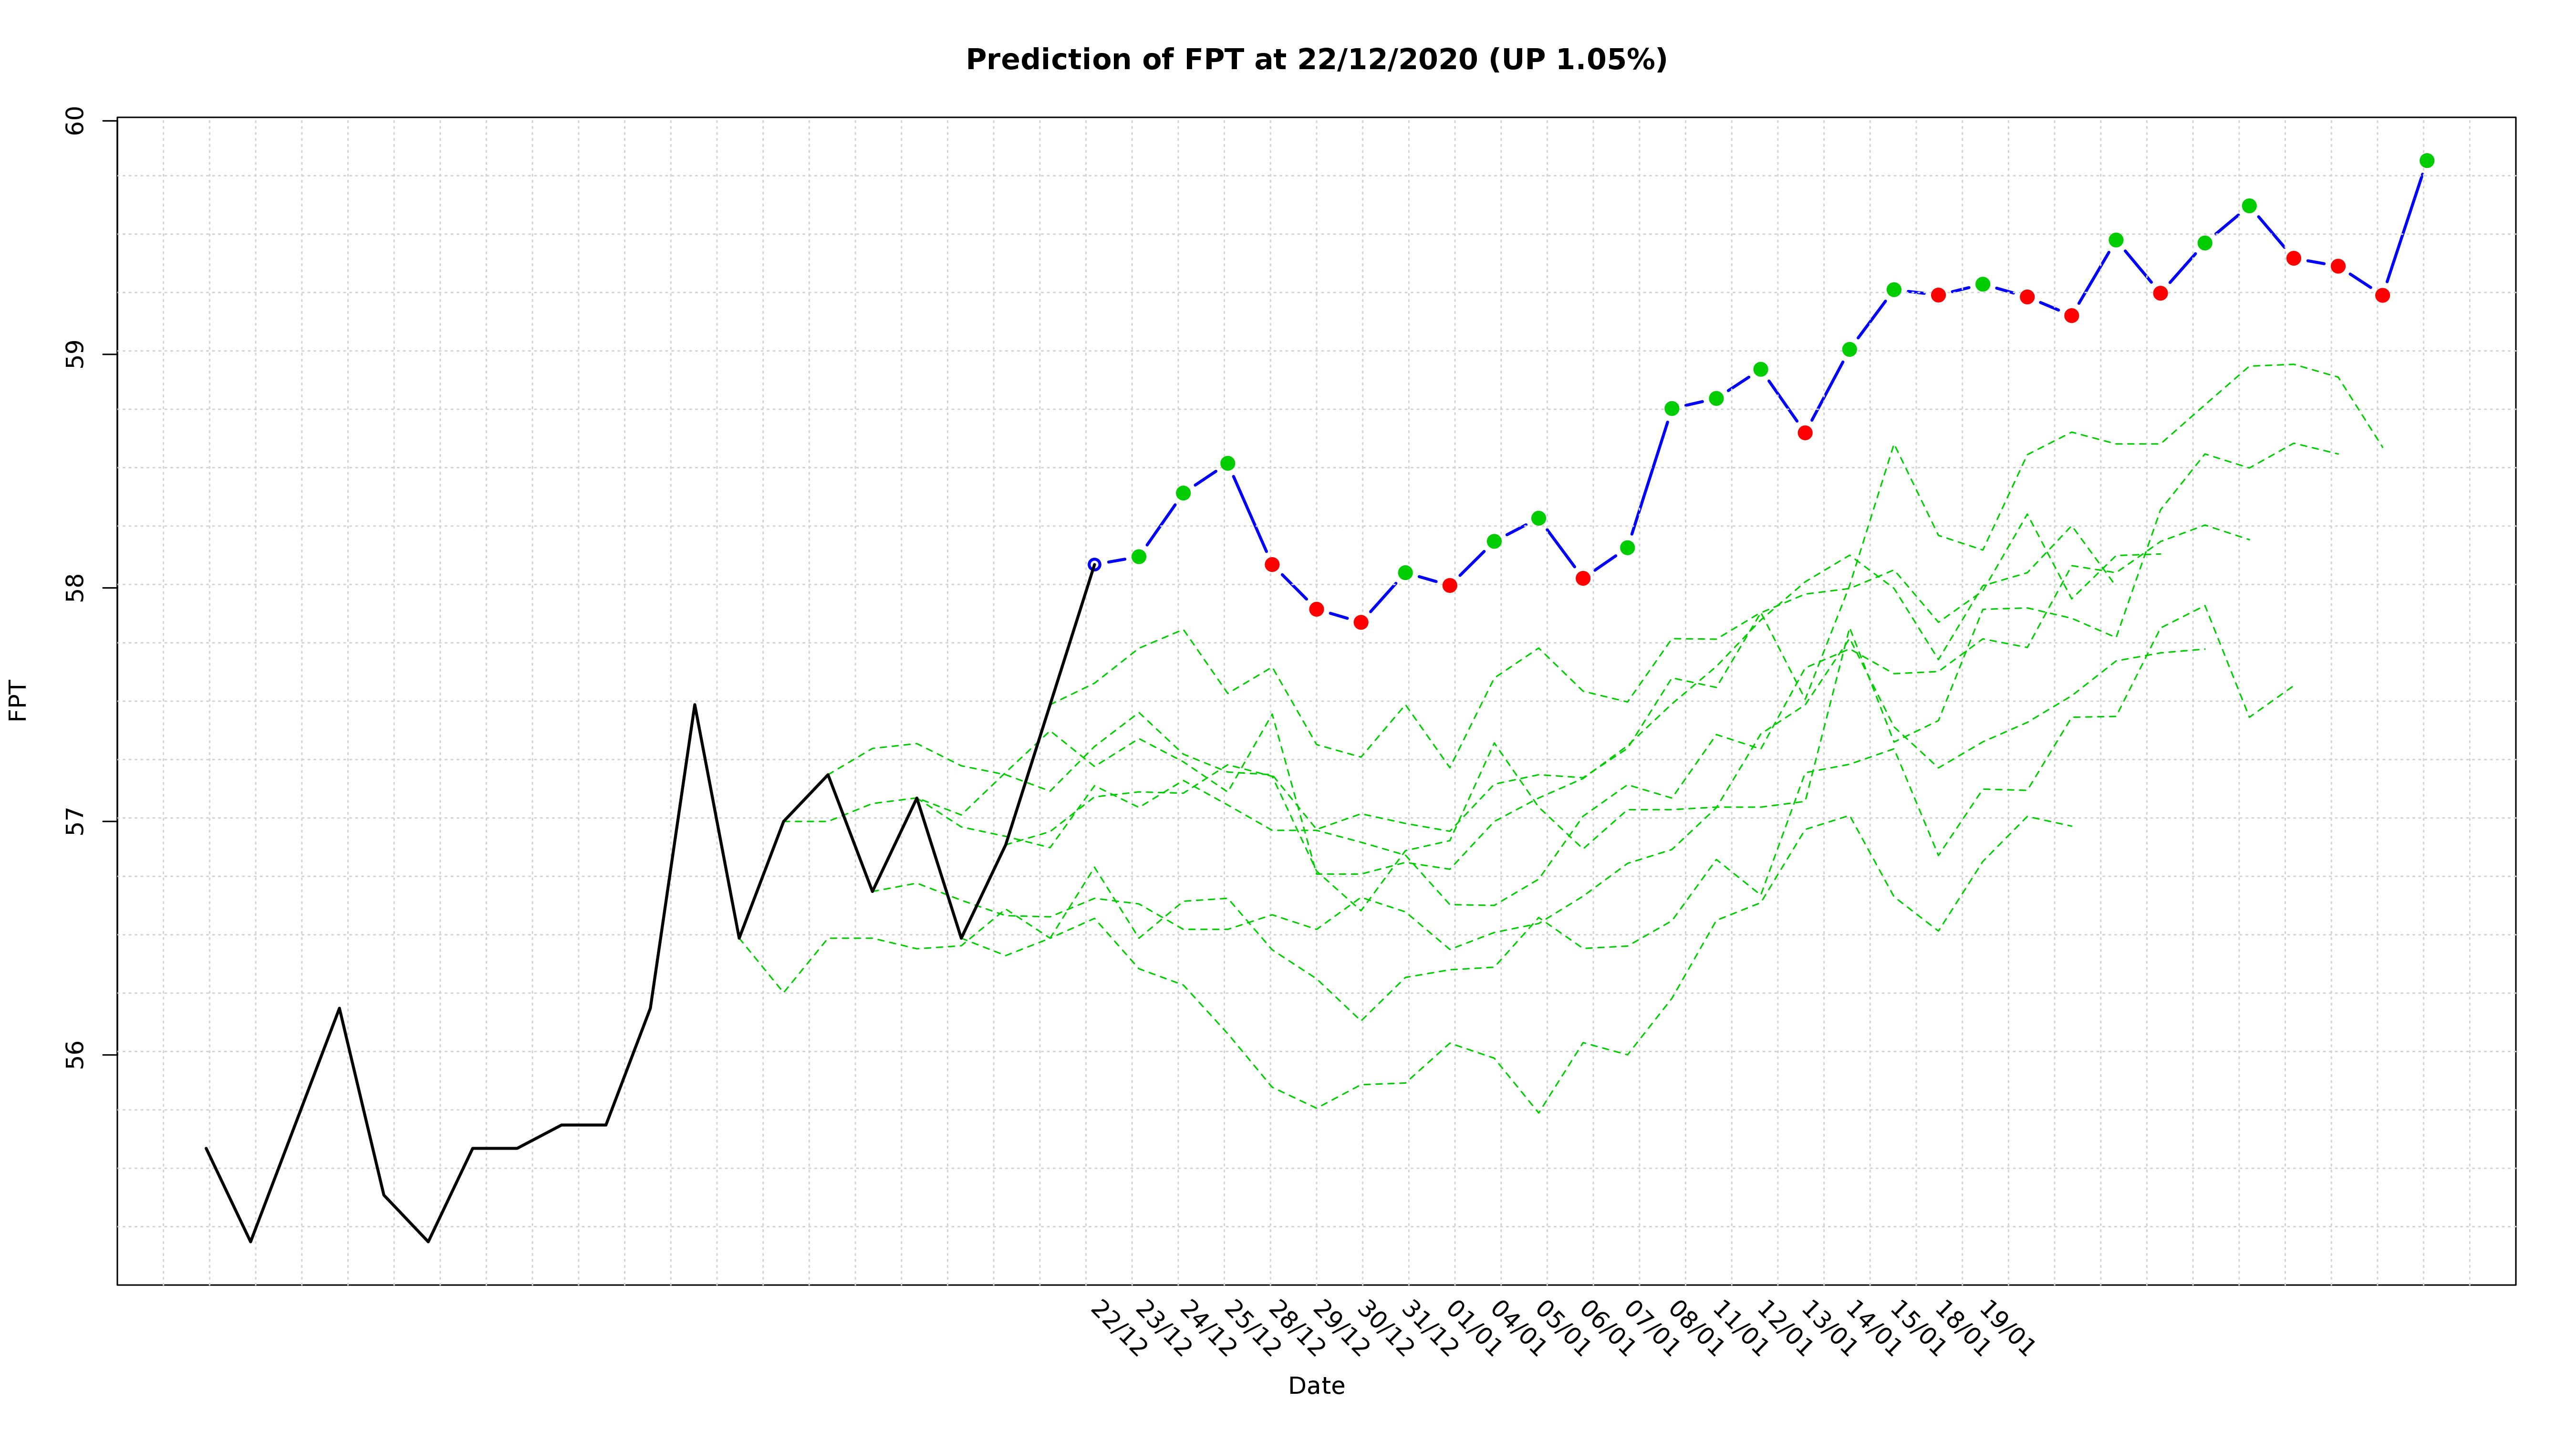Viewport: 2576px width, 1431px height.
Task: Click the 'FPT' y-axis title
Action: pos(18,700)
